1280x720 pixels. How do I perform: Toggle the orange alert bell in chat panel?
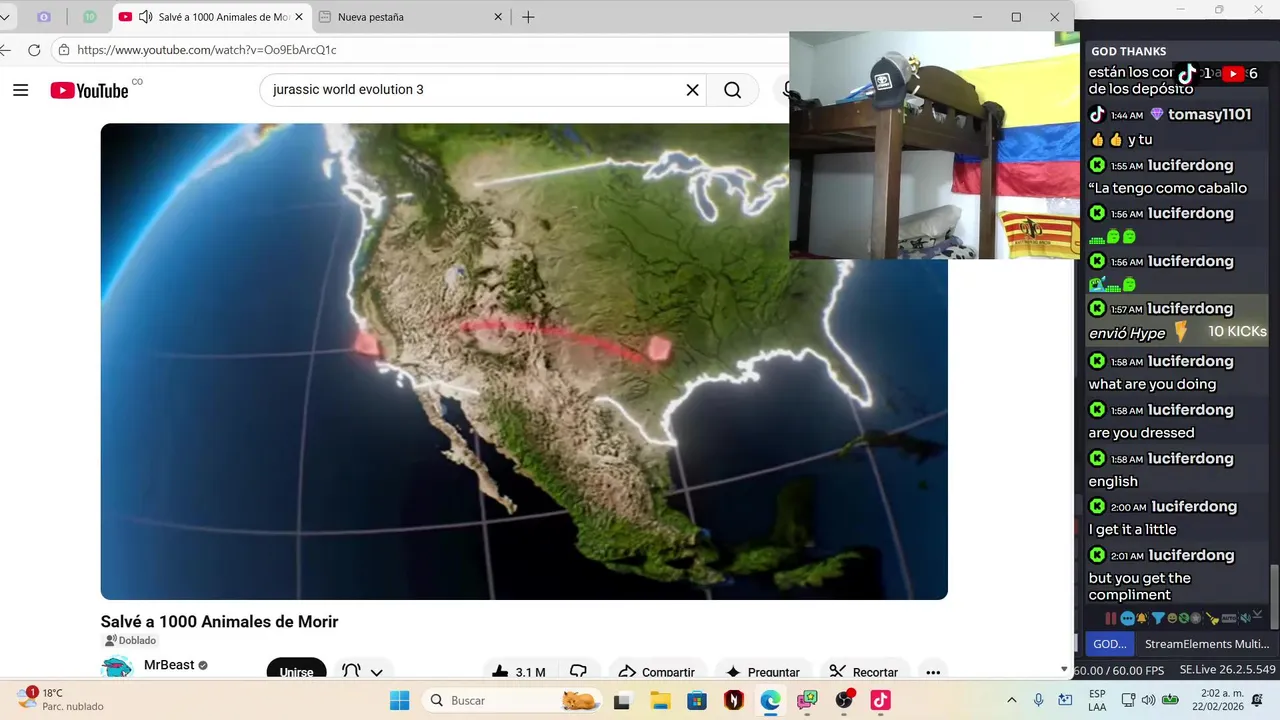pyautogui.click(x=1141, y=618)
